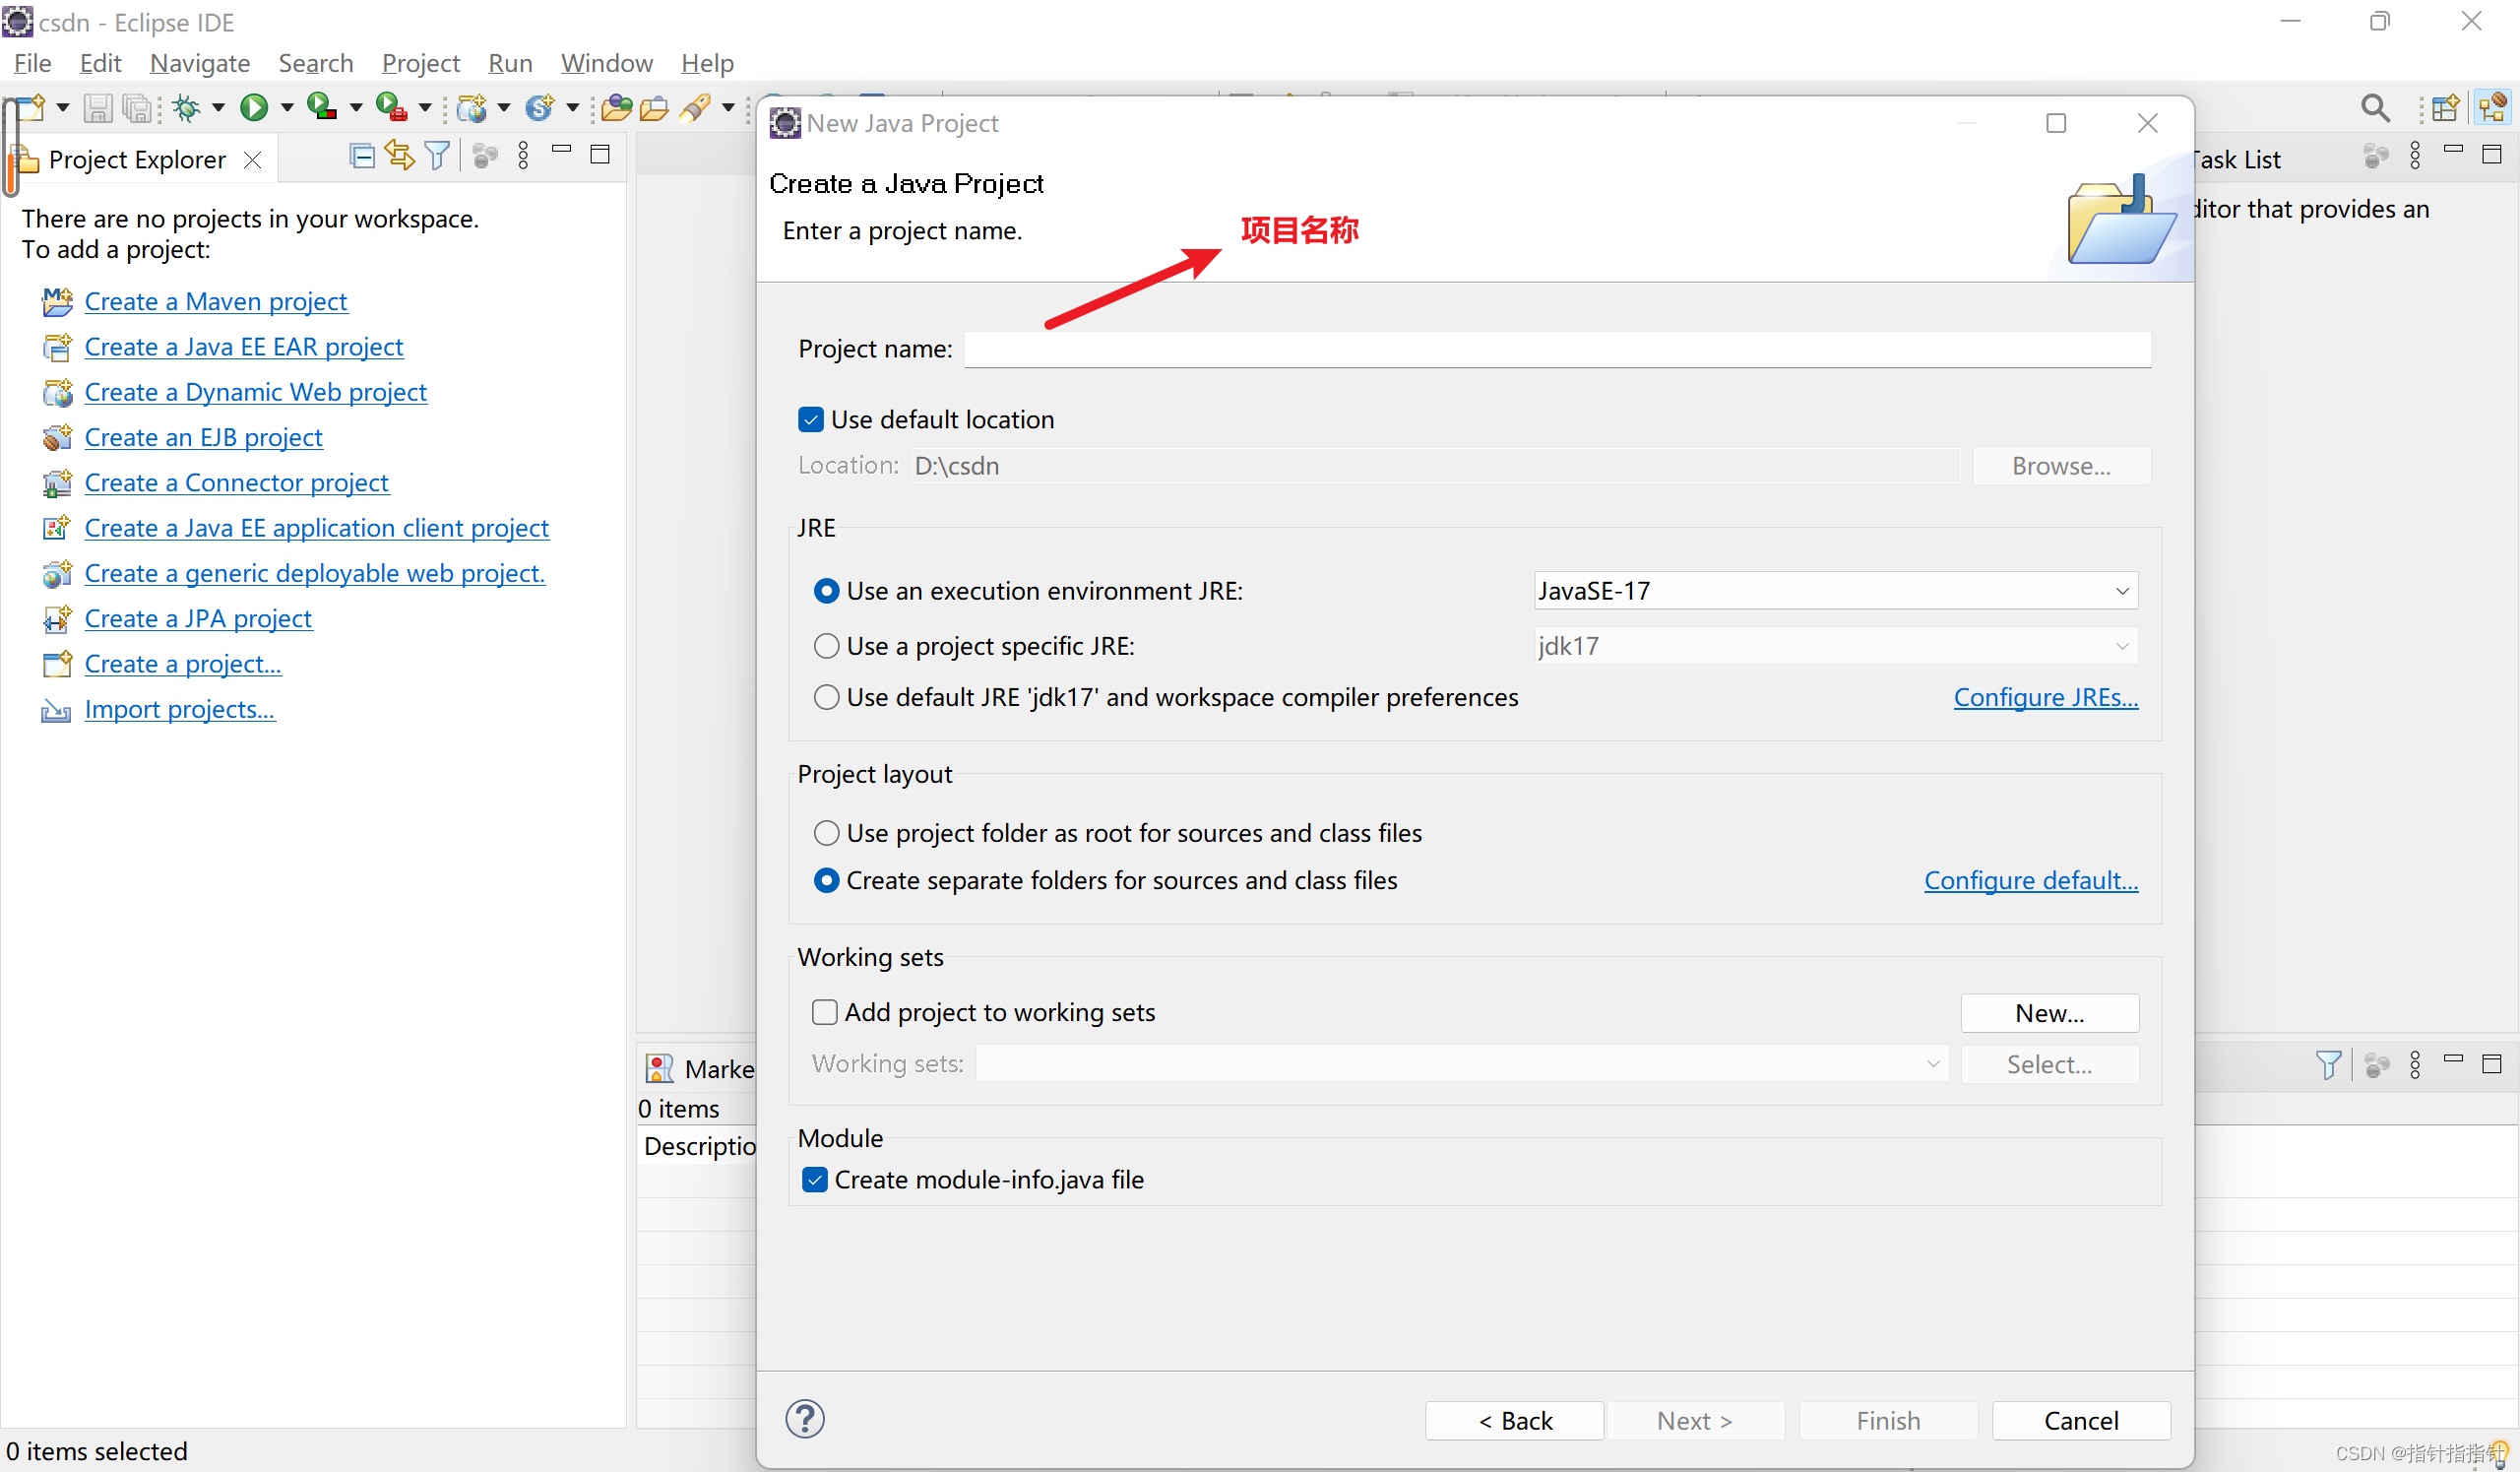Select Use default JRE 'jdk17' radio button
This screenshot has width=2520, height=1472.
tap(826, 697)
